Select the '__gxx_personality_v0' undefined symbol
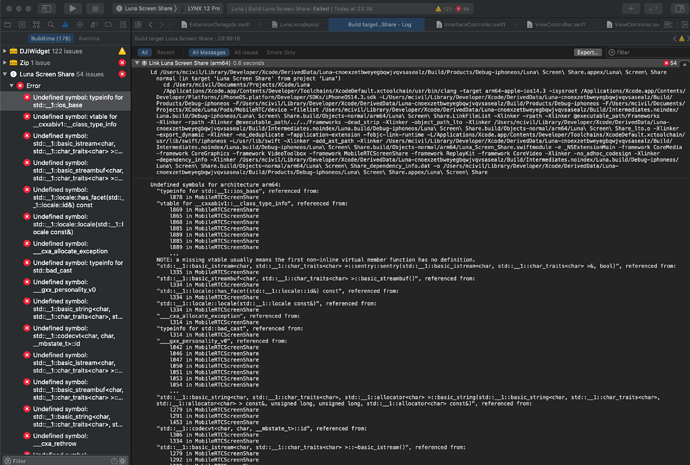 coord(65,286)
